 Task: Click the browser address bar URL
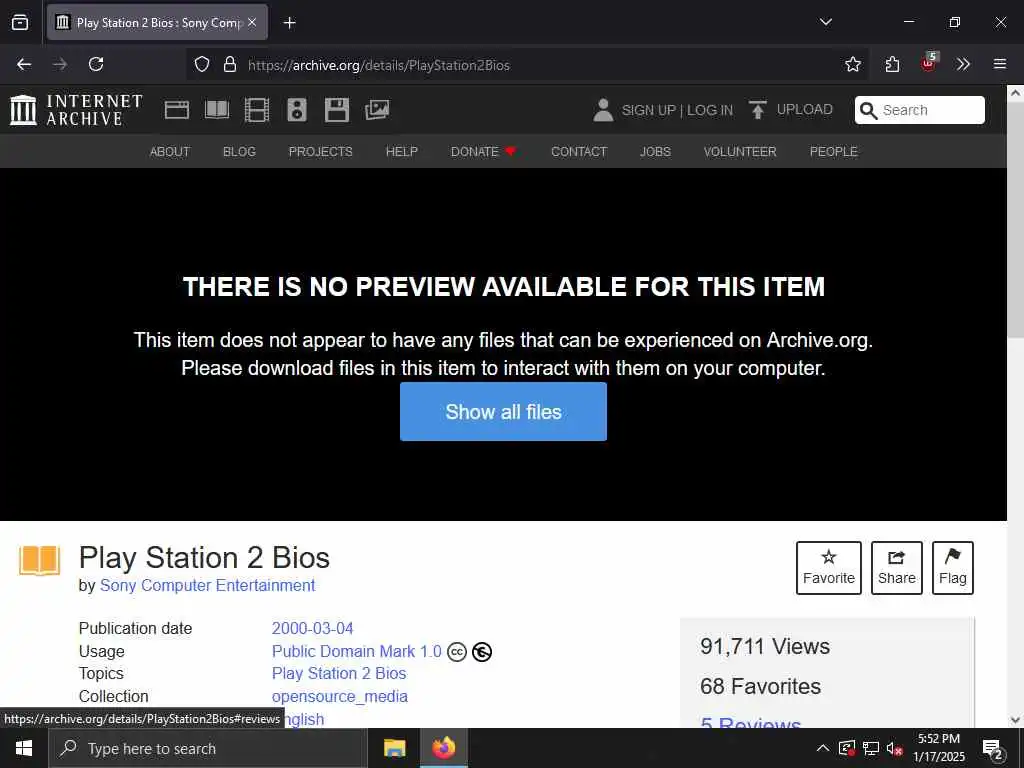(x=379, y=65)
